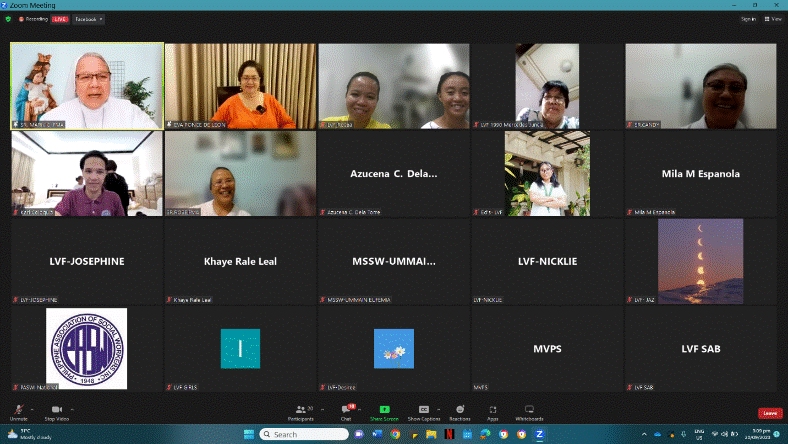
Task: Click the green Share Screen icon
Action: pyautogui.click(x=384, y=410)
